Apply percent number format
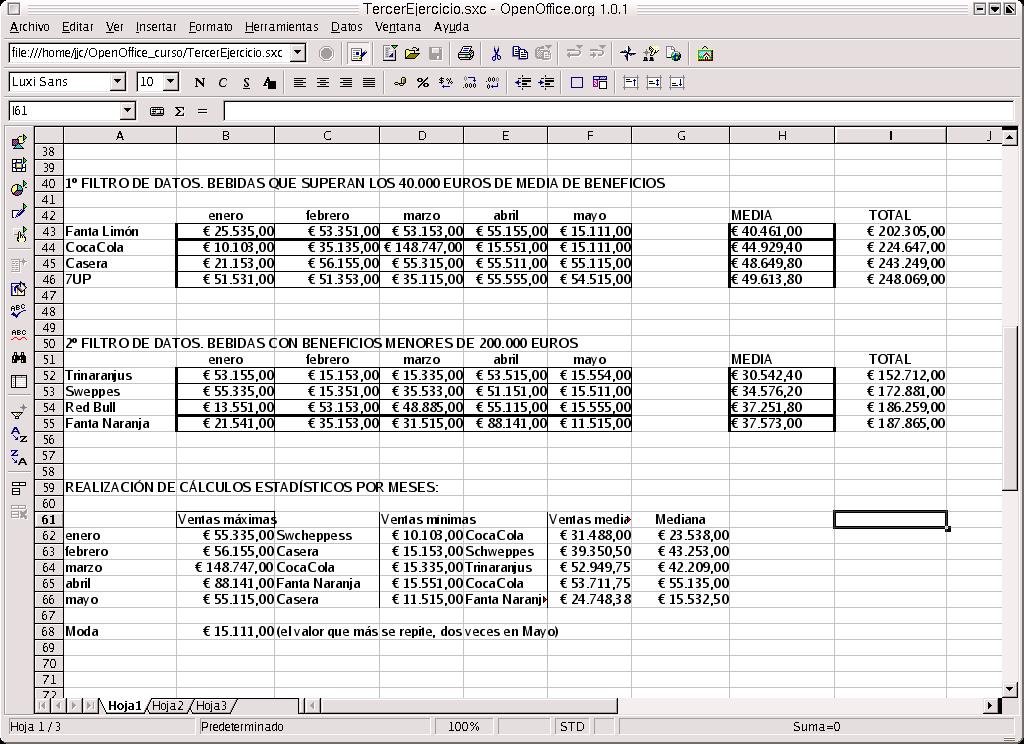This screenshot has height=744, width=1024. [x=422, y=82]
